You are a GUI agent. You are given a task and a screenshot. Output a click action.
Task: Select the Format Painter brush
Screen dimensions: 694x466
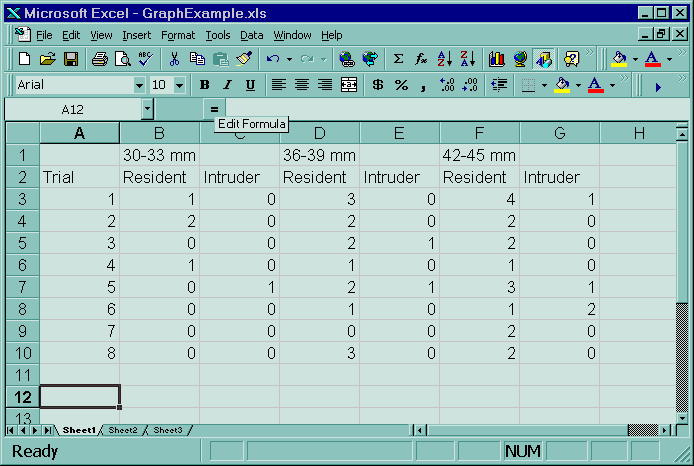point(244,58)
